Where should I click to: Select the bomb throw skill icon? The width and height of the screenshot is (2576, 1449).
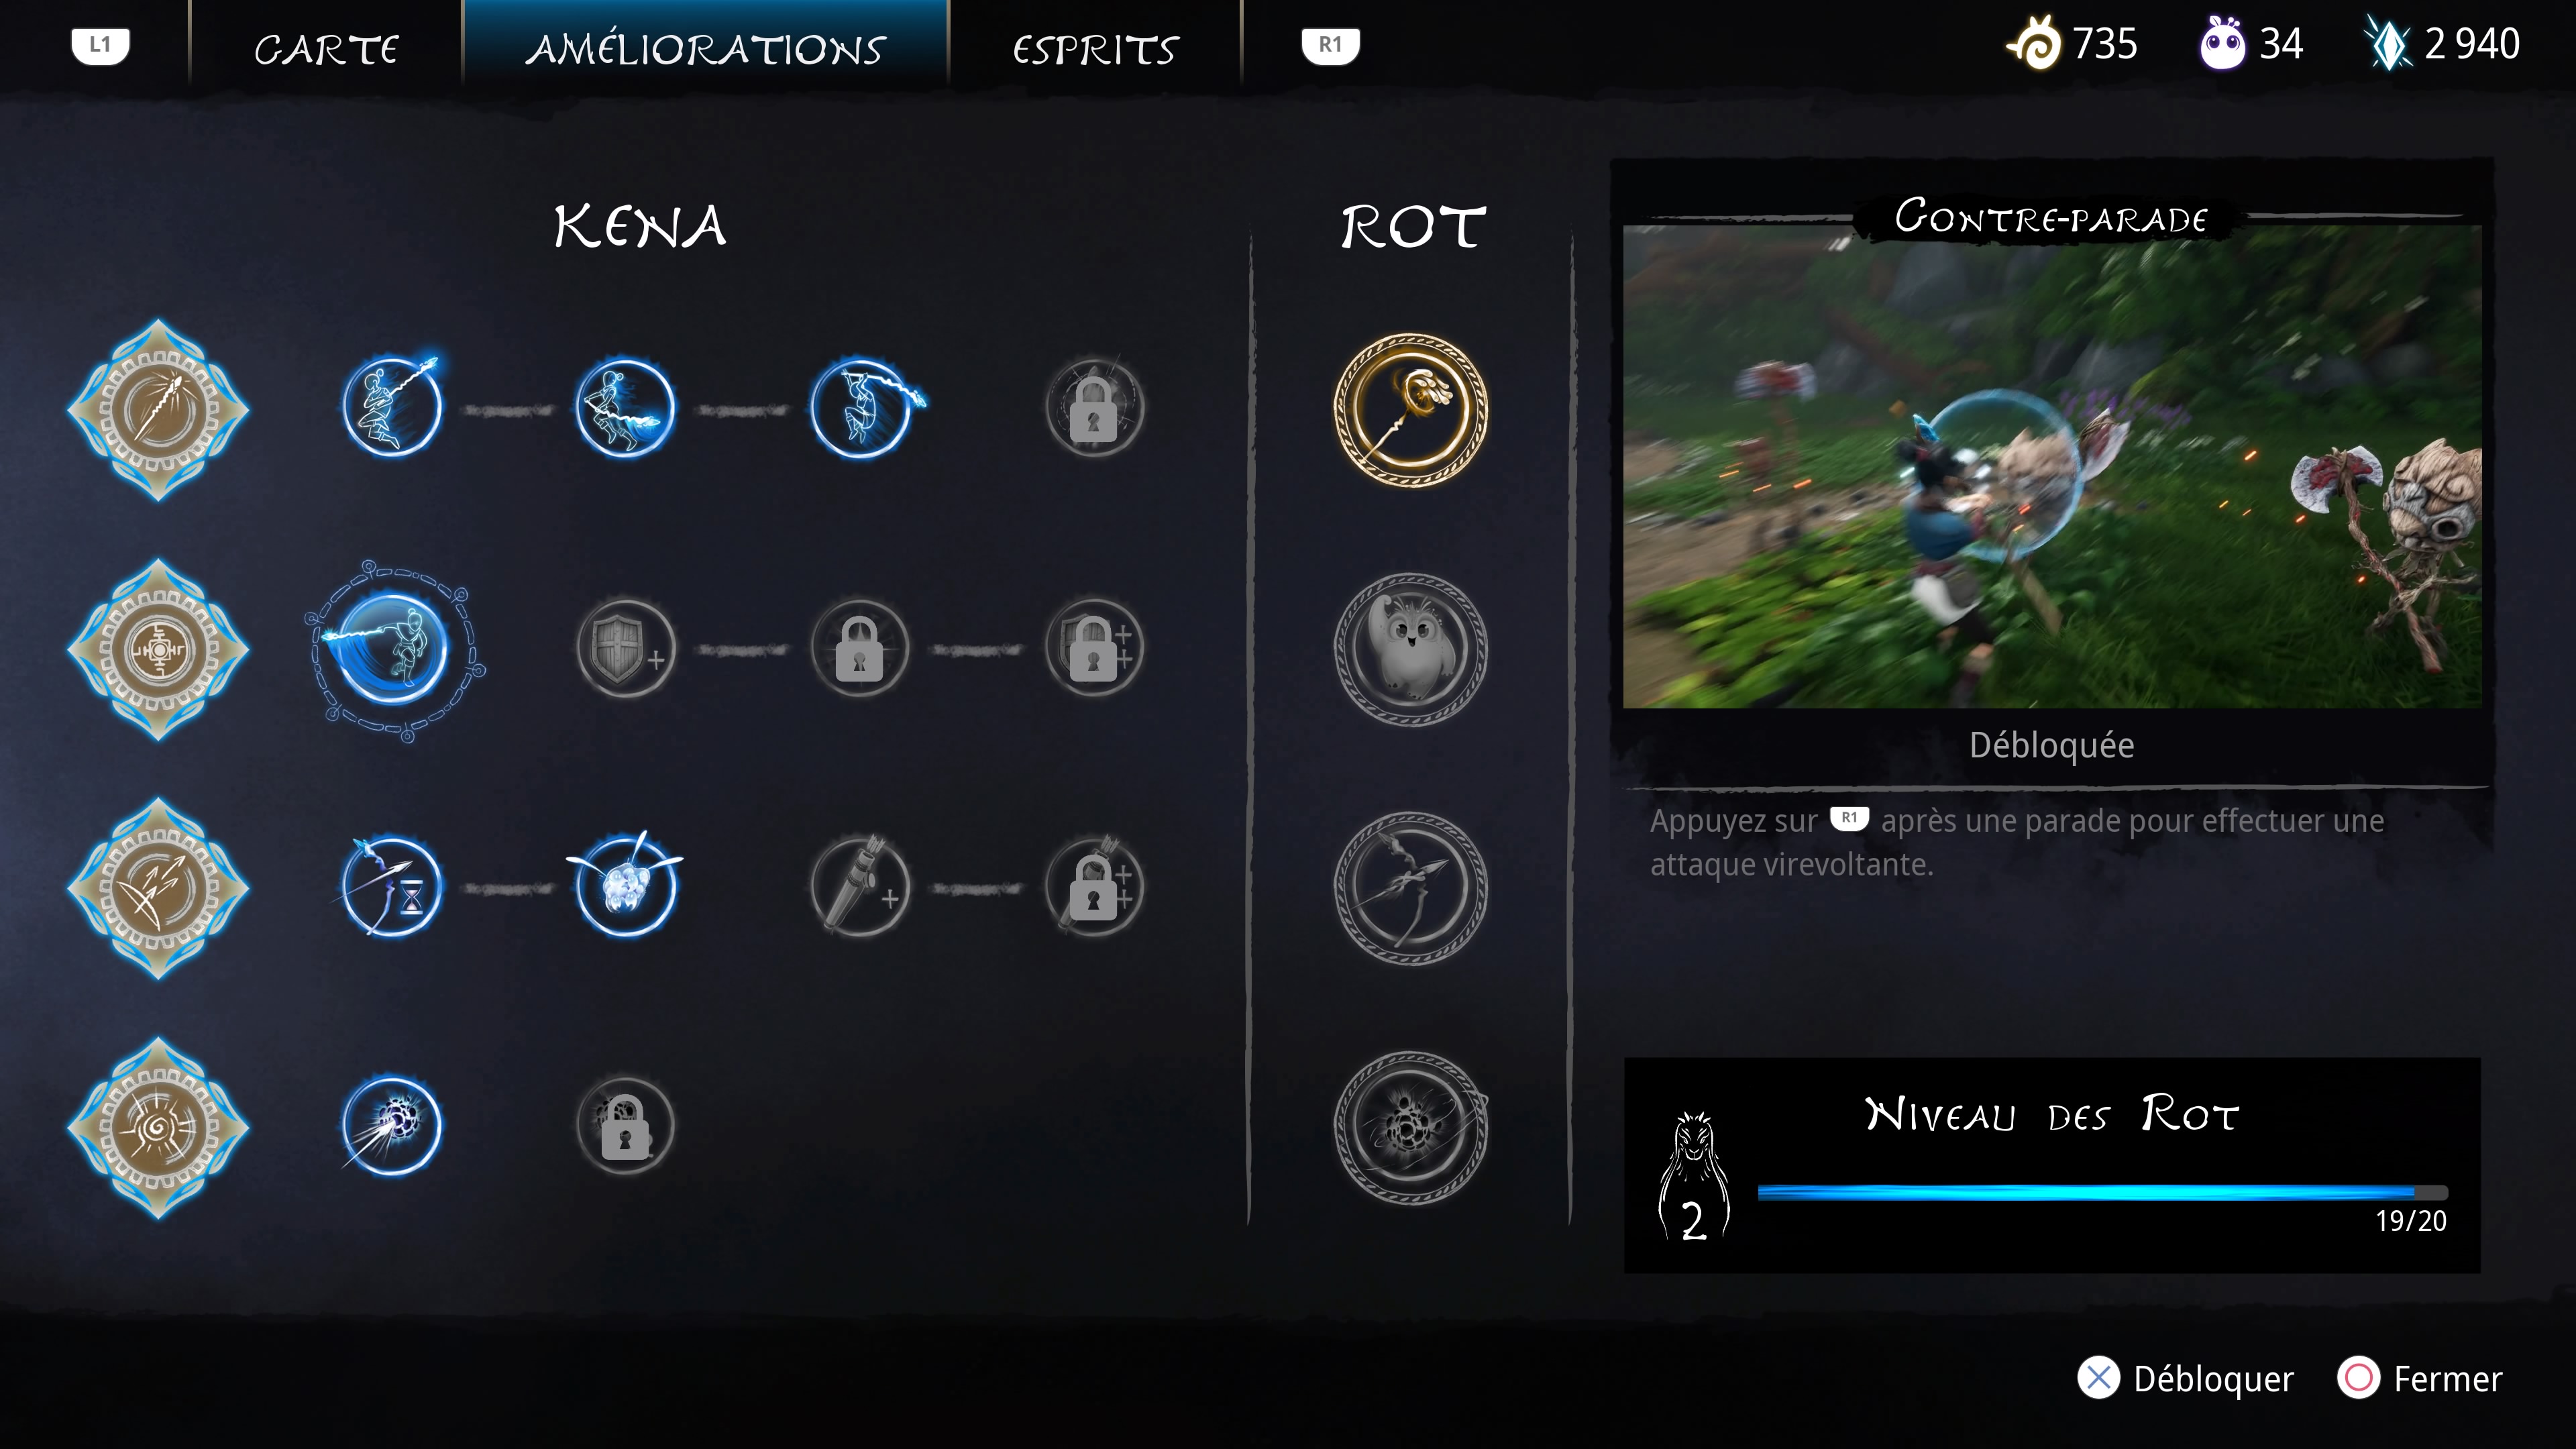(392, 1126)
